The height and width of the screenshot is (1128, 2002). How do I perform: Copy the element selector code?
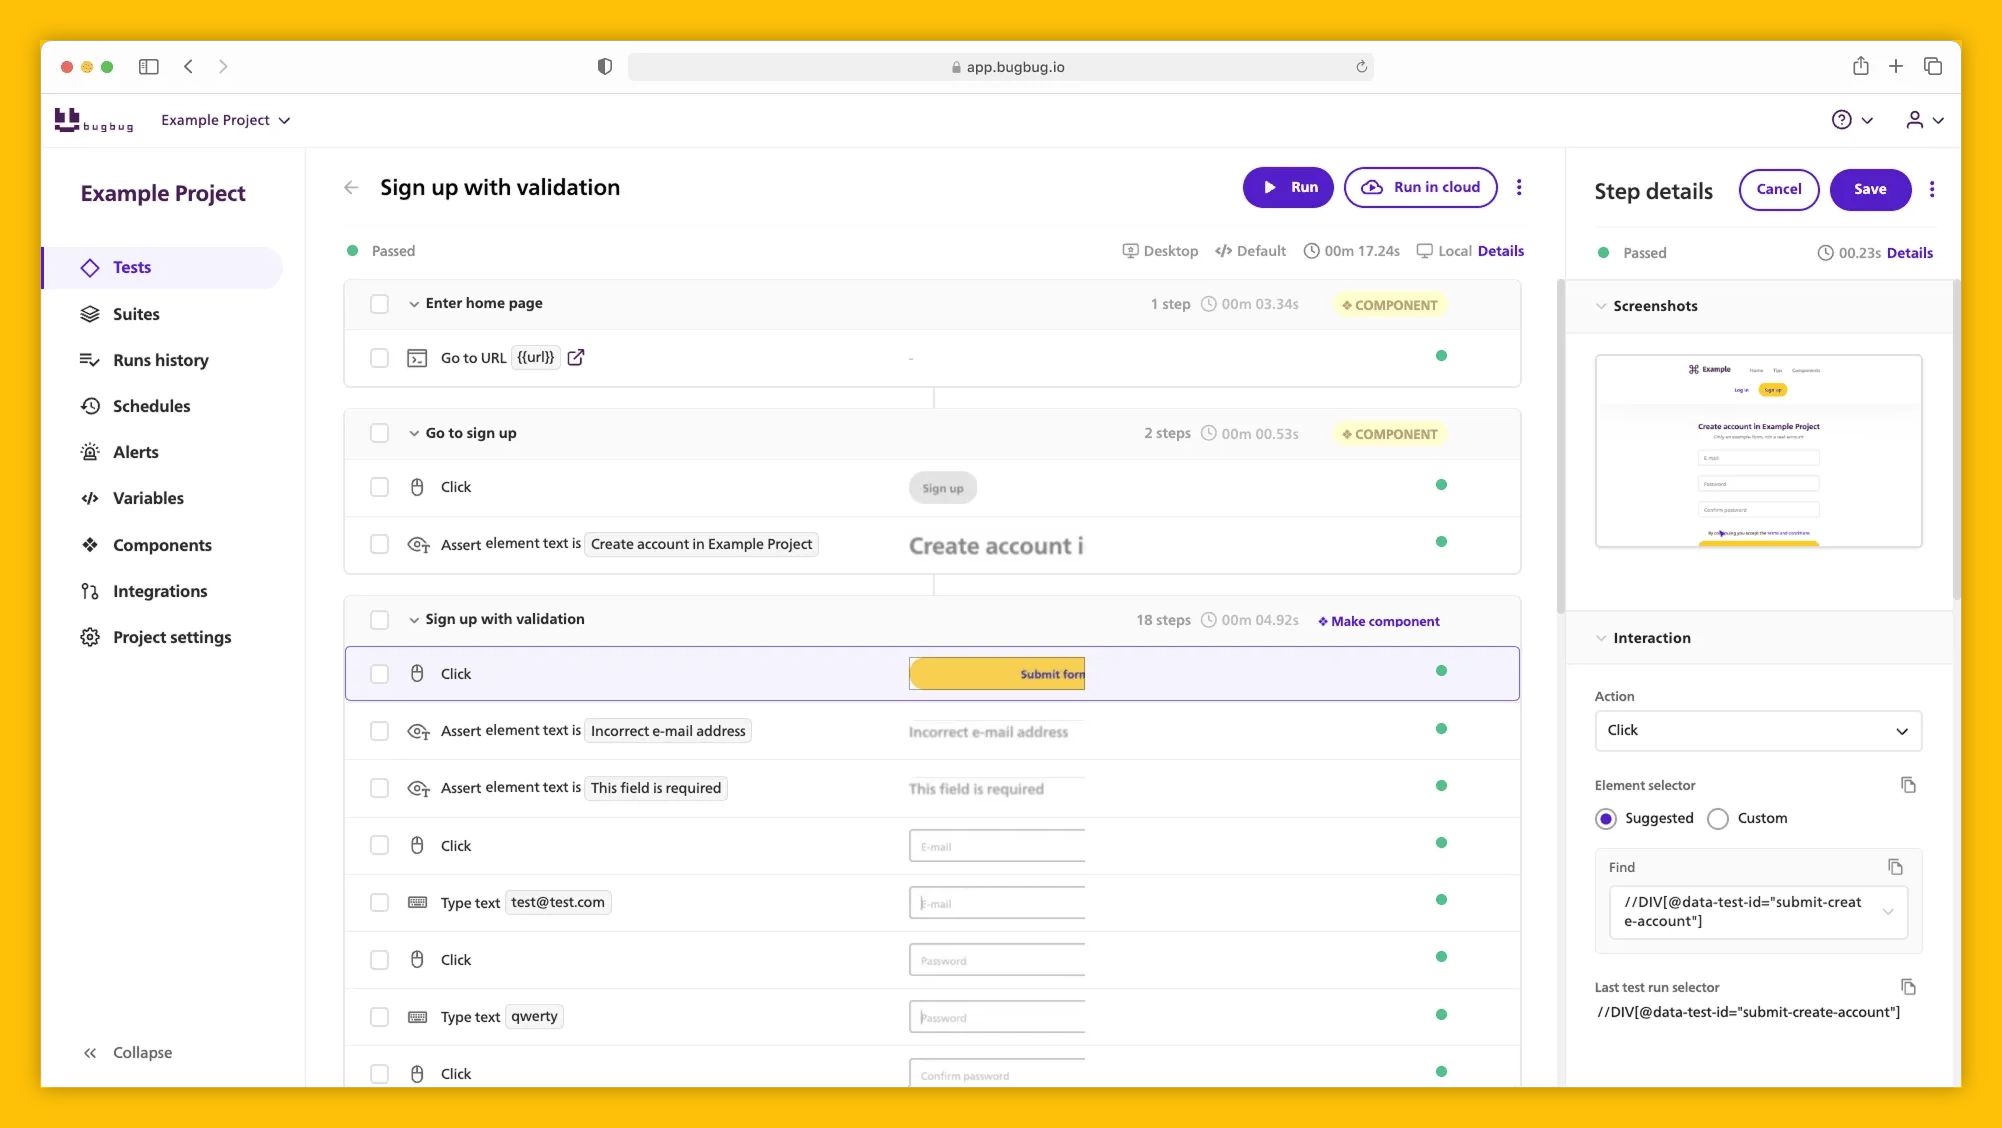tap(1909, 786)
